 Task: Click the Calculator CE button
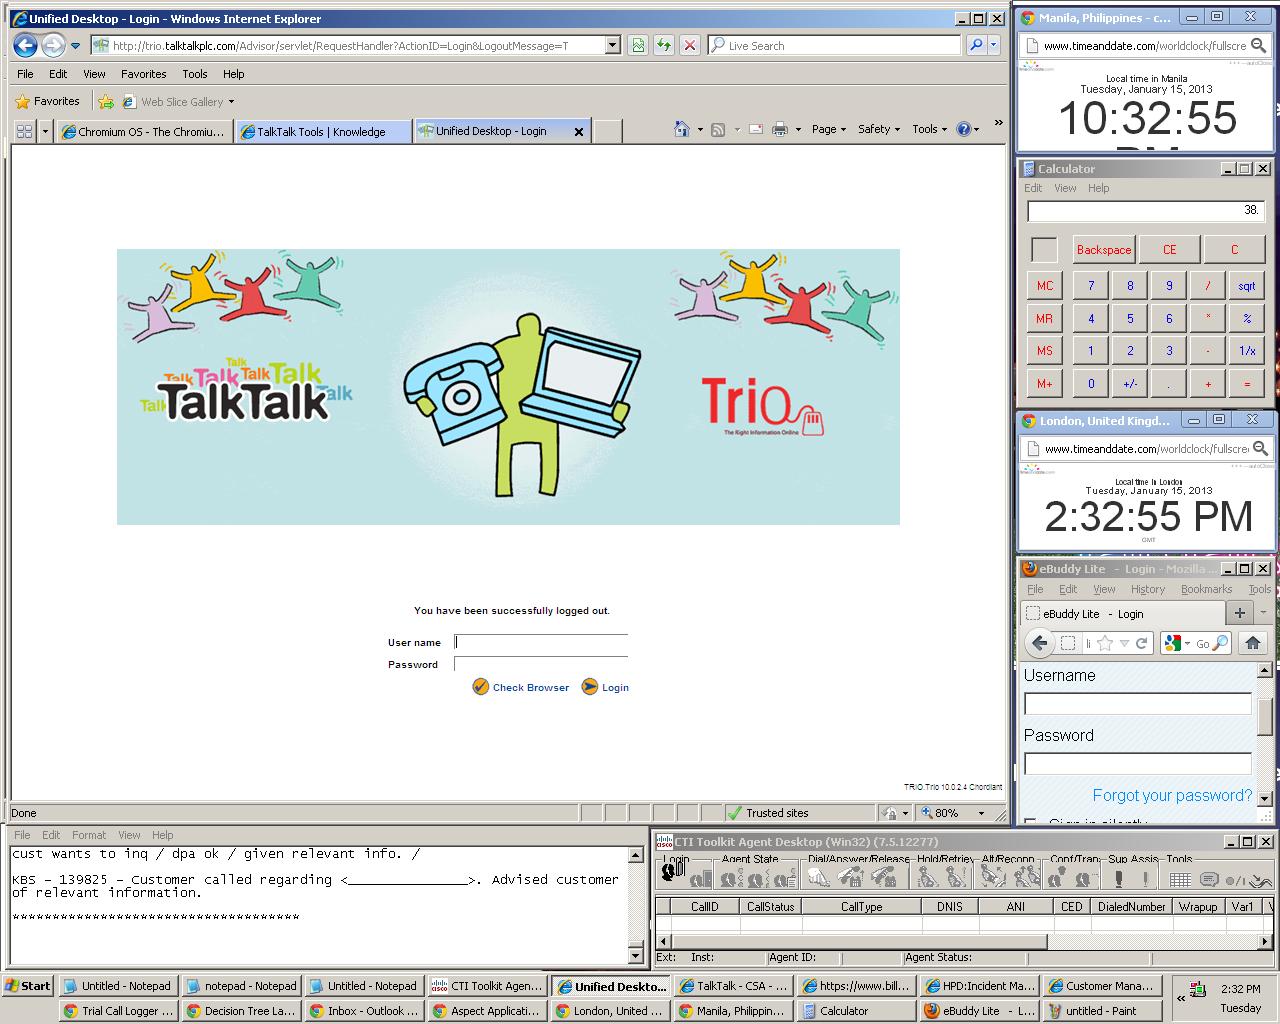pyautogui.click(x=1169, y=250)
